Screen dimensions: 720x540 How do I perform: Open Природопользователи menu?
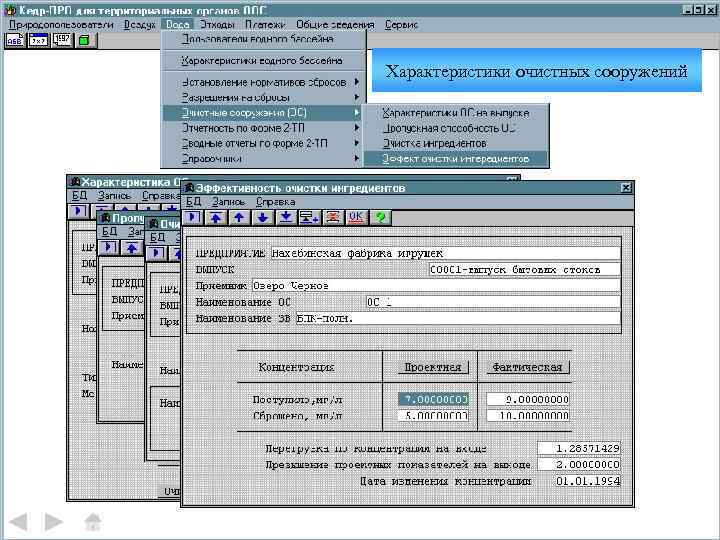[x=61, y=25]
